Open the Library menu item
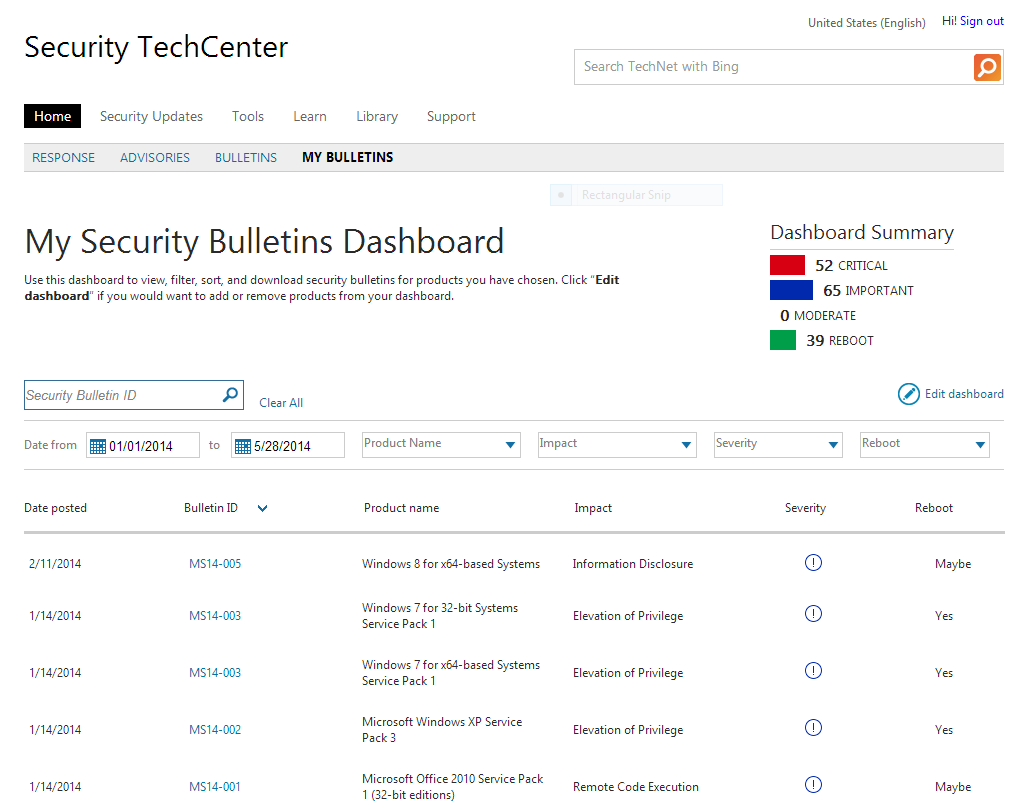 coord(377,116)
